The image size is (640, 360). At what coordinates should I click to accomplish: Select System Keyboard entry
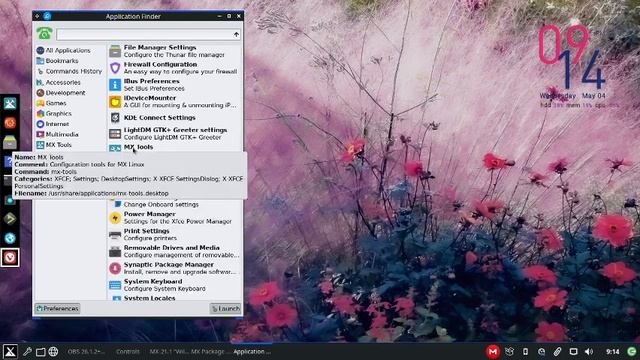click(x=175, y=285)
